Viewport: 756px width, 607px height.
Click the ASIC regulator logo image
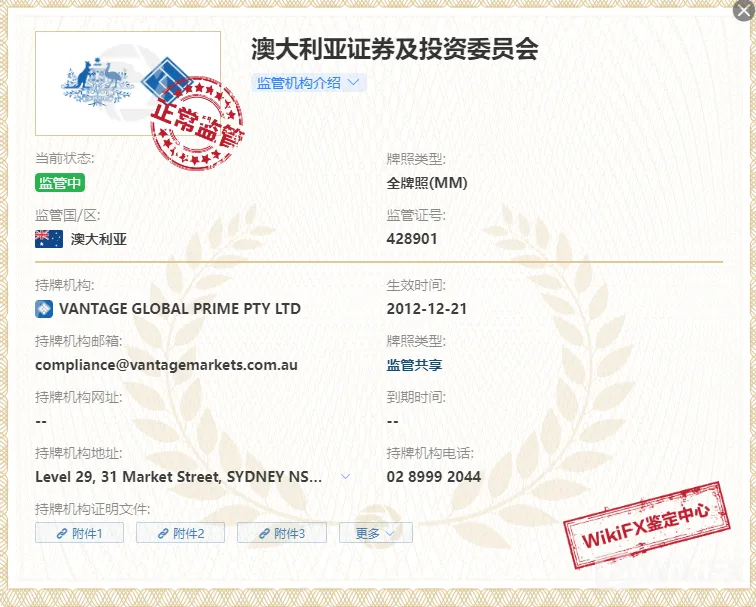[128, 83]
